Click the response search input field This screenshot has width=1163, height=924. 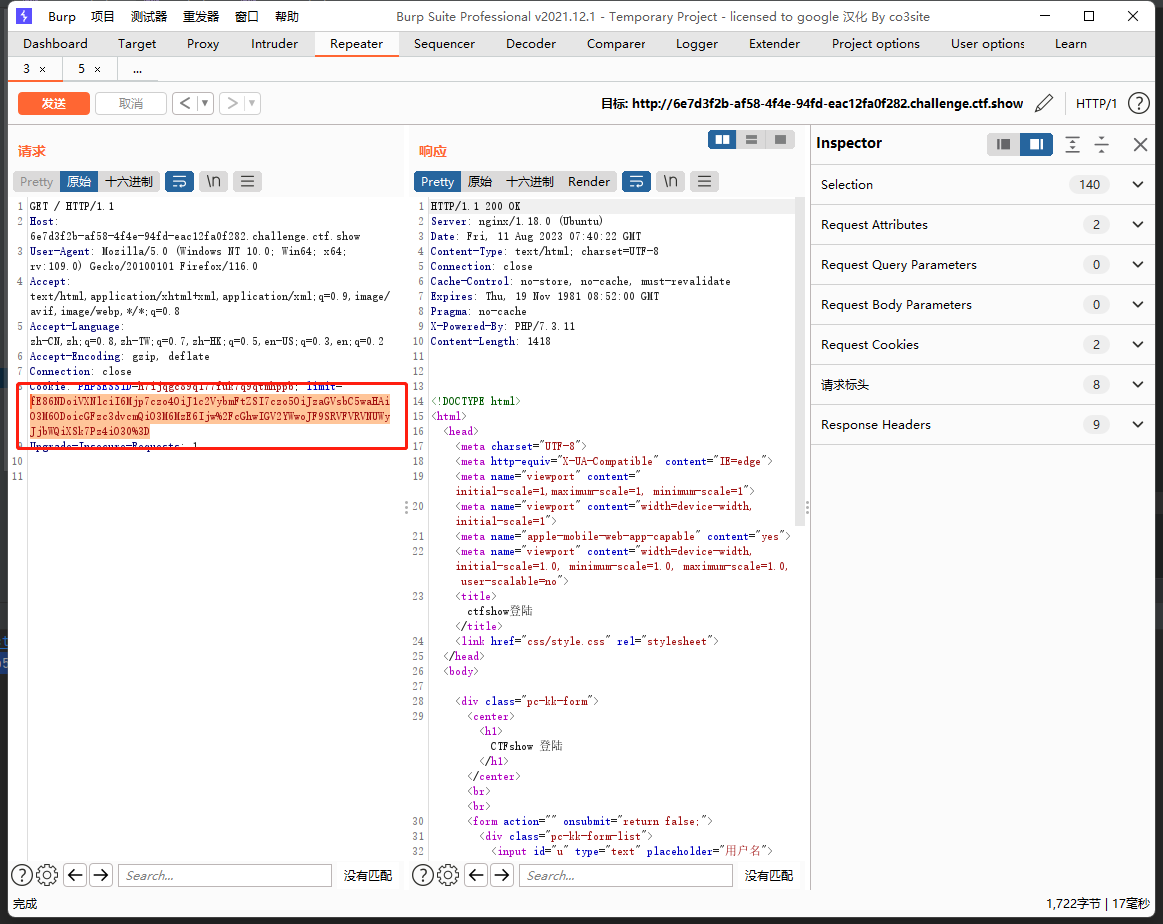[x=626, y=875]
